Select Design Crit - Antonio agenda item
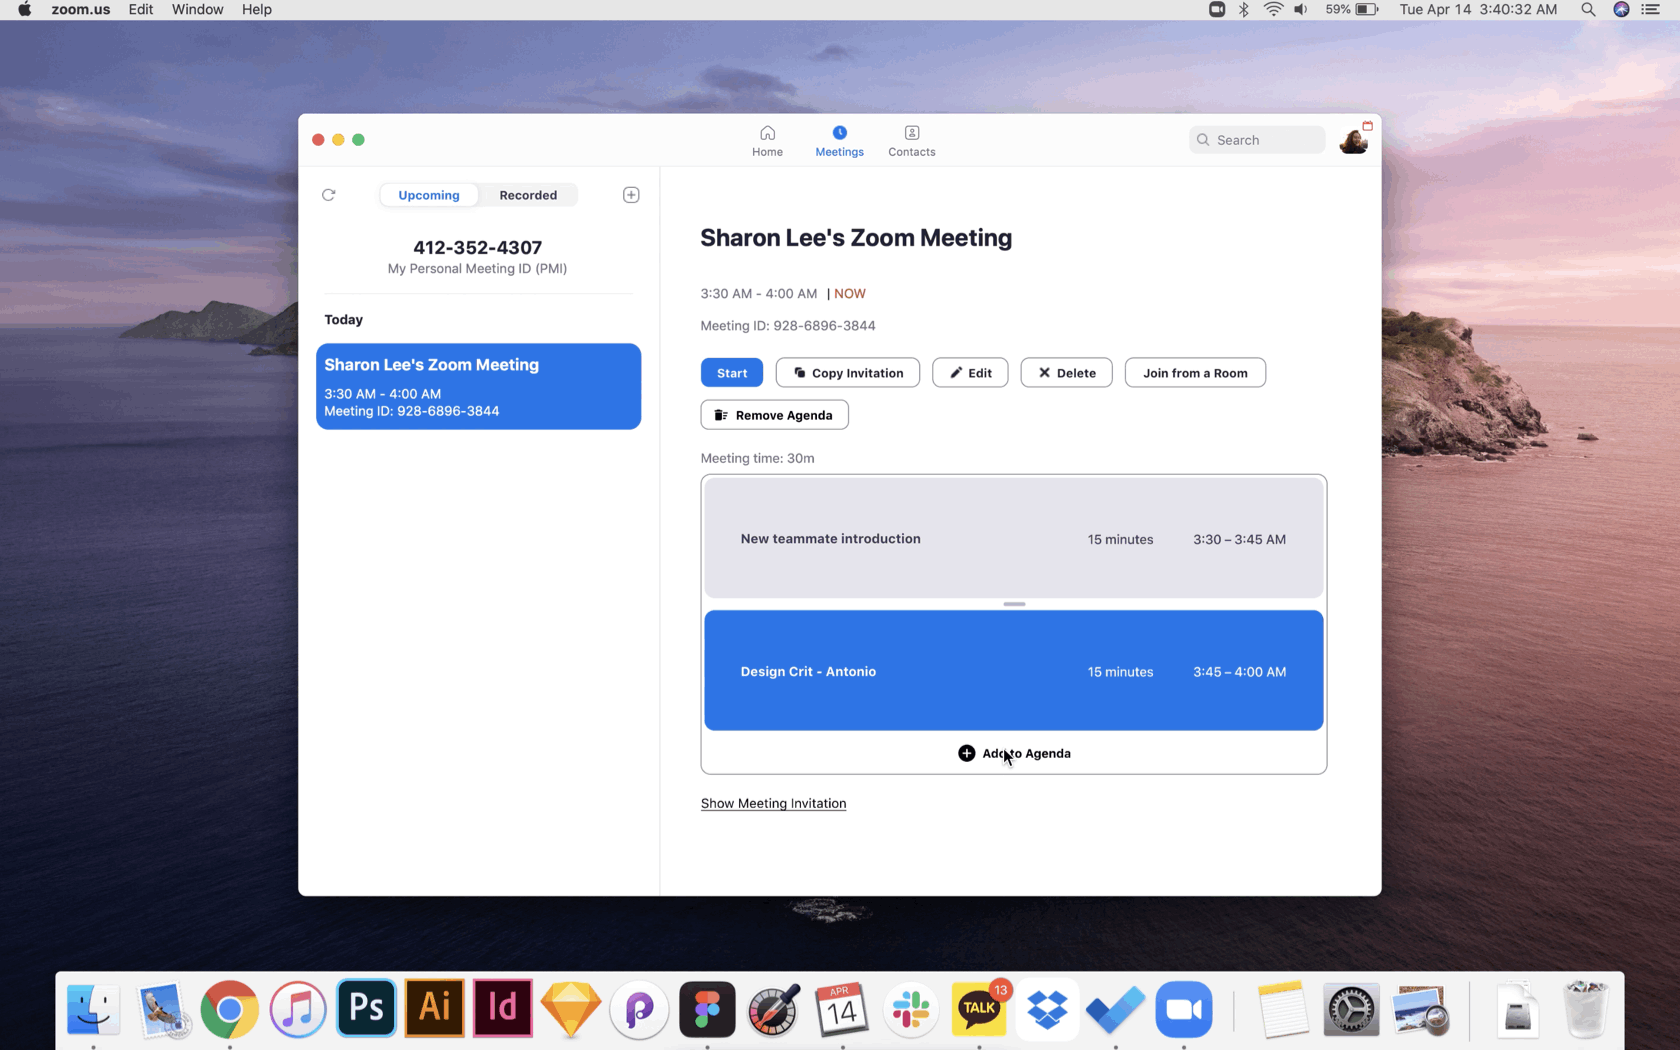 coord(1014,671)
